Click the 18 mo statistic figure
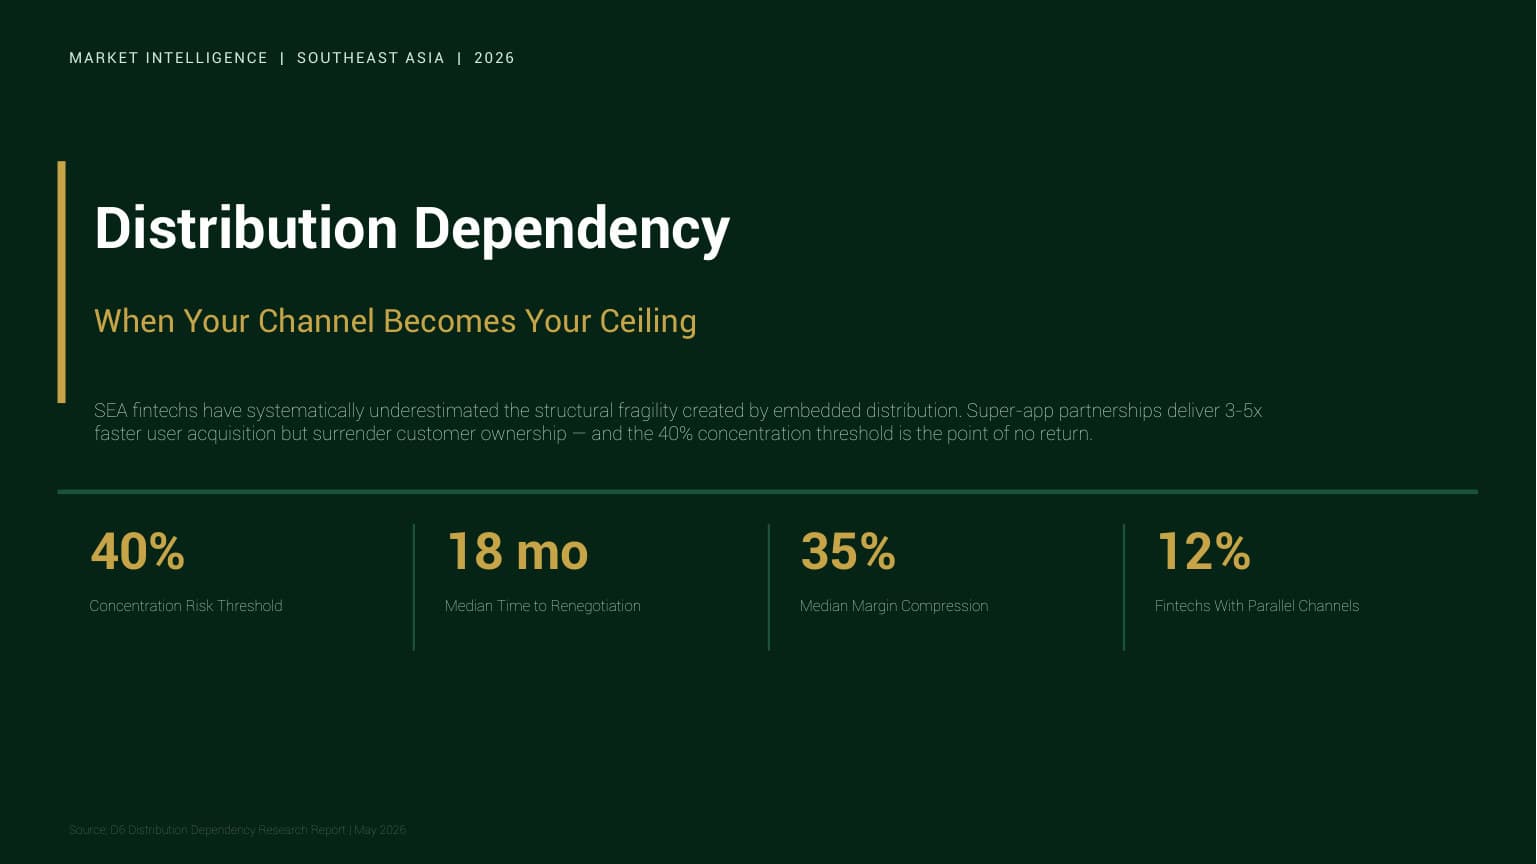Screen dimensions: 1537x864 (517, 551)
